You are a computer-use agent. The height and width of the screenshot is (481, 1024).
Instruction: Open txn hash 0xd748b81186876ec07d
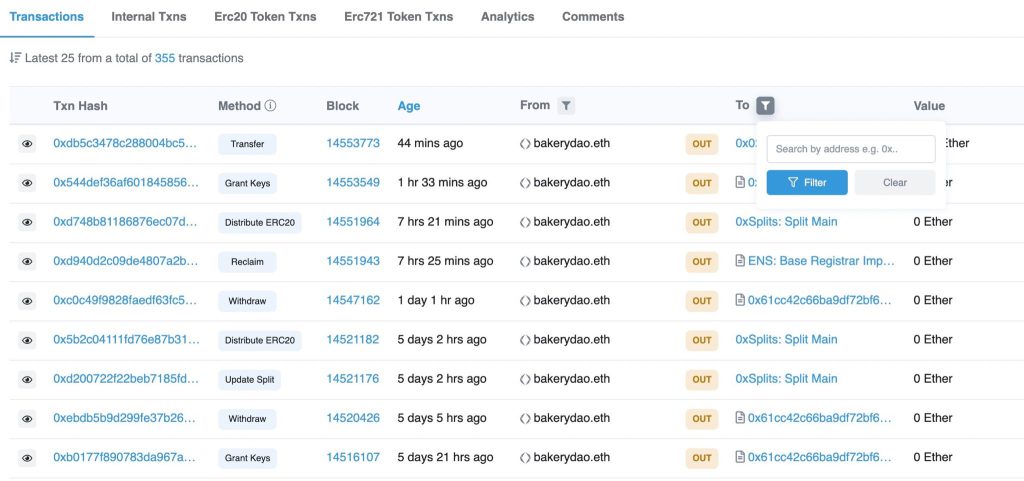(x=125, y=222)
